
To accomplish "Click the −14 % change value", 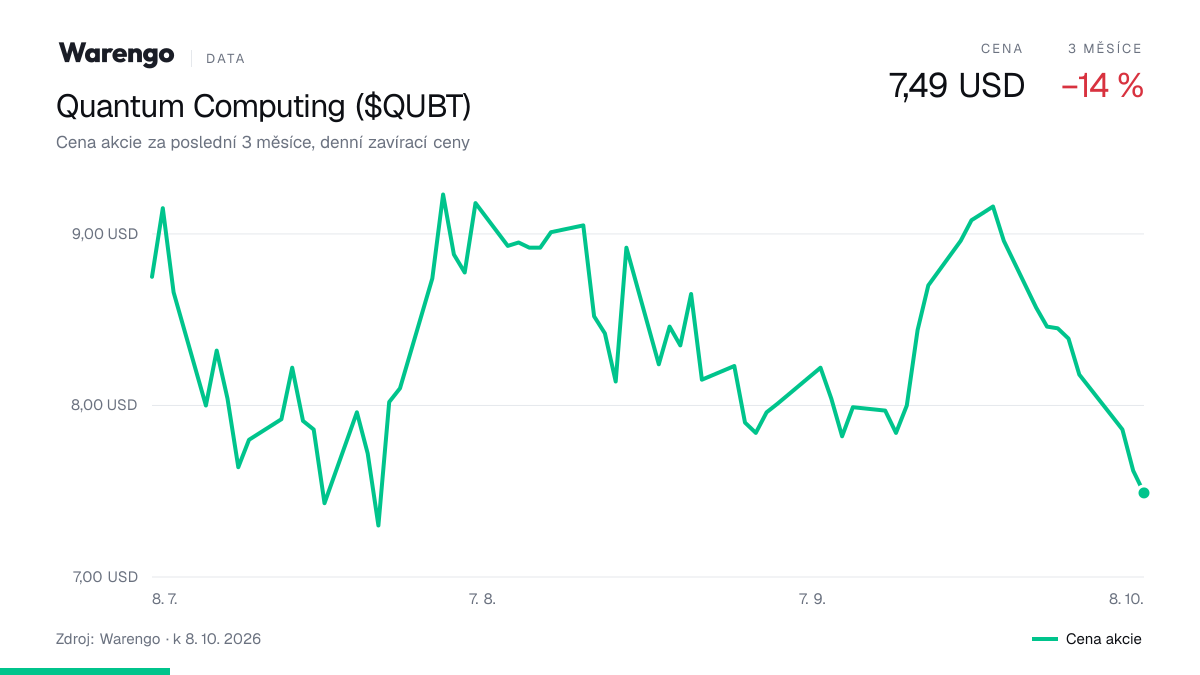I will tap(1102, 87).
